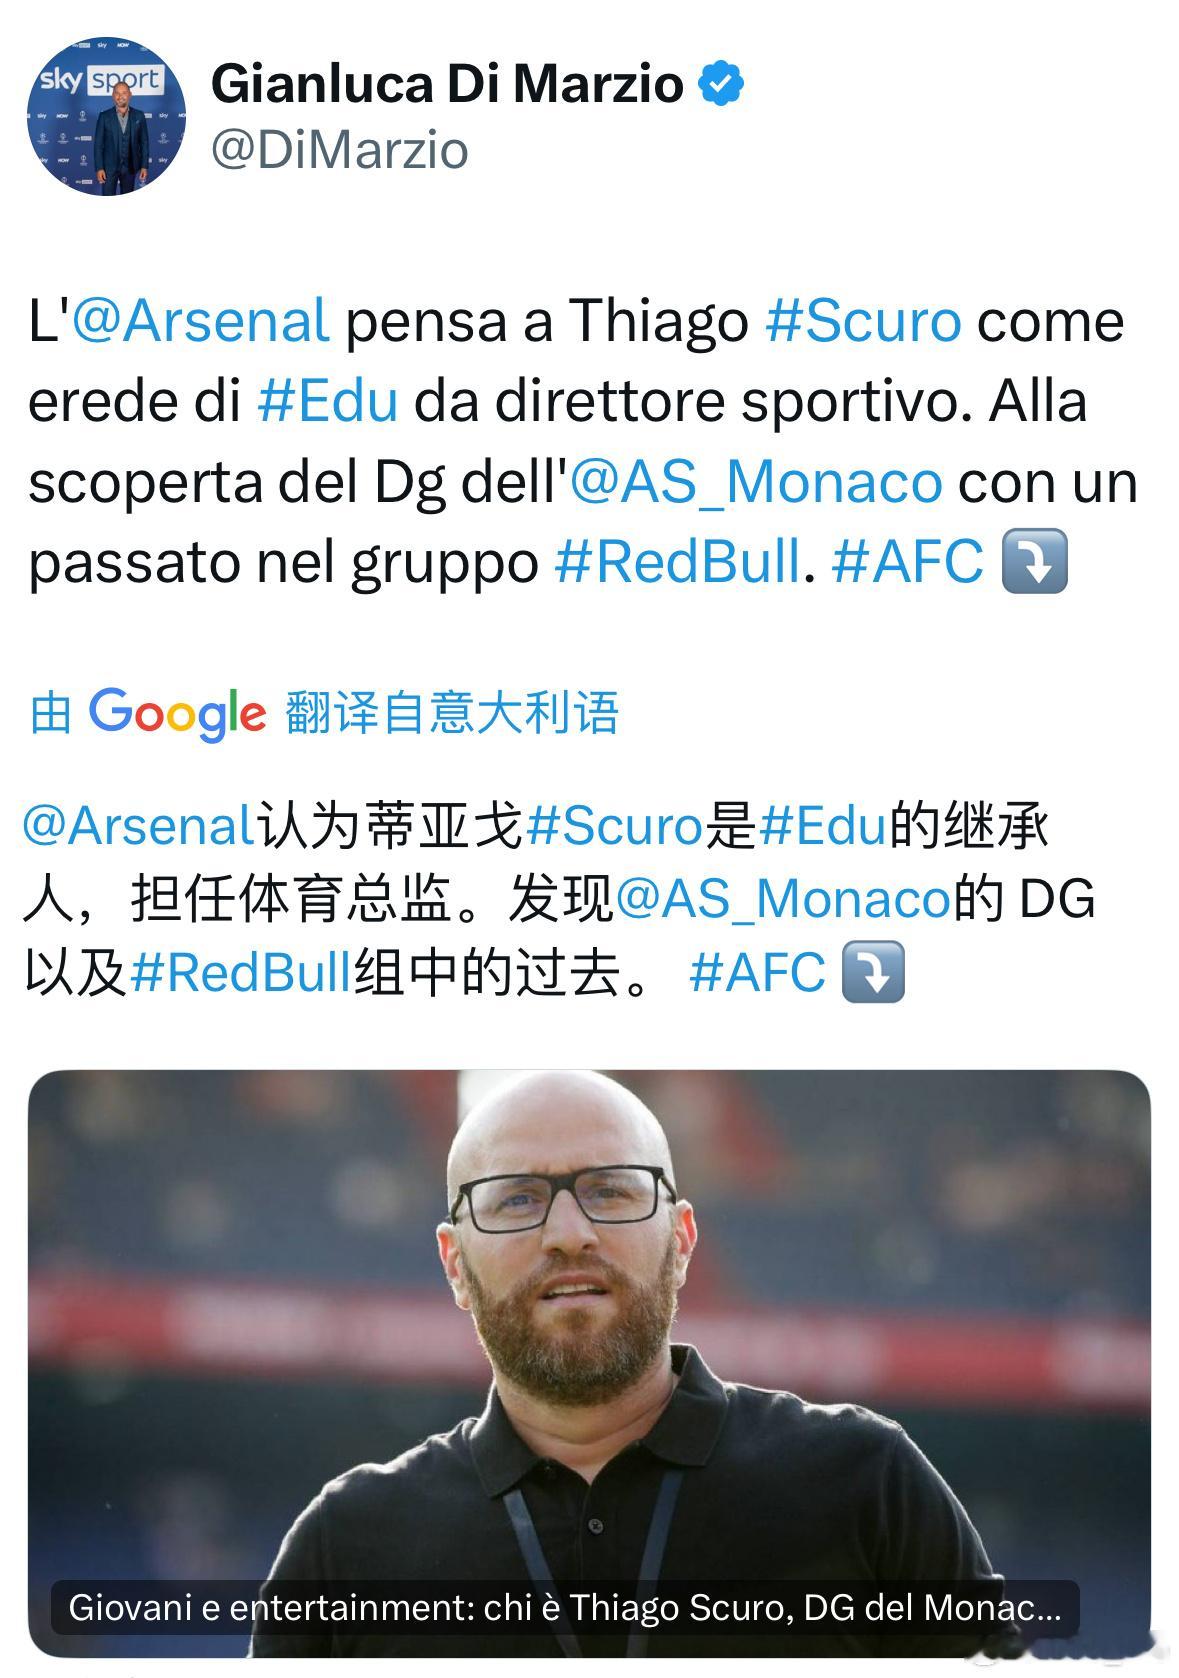Open the @AS_Monaco mention in translated text
The height and width of the screenshot is (1678, 1179).
click(x=782, y=899)
